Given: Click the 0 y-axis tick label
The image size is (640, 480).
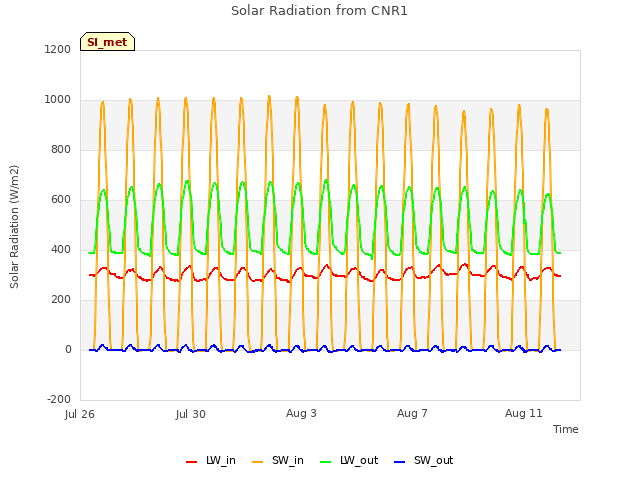Looking at the screenshot, I should [x=68, y=349].
